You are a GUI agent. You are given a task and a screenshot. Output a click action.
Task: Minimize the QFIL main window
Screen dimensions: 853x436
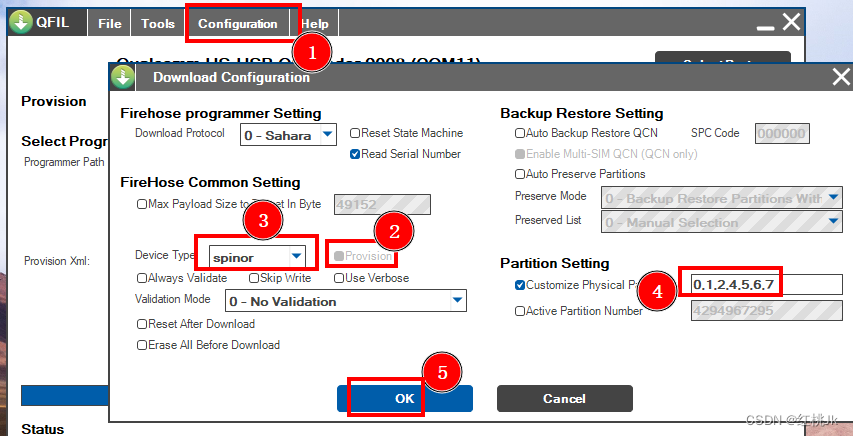(765, 27)
